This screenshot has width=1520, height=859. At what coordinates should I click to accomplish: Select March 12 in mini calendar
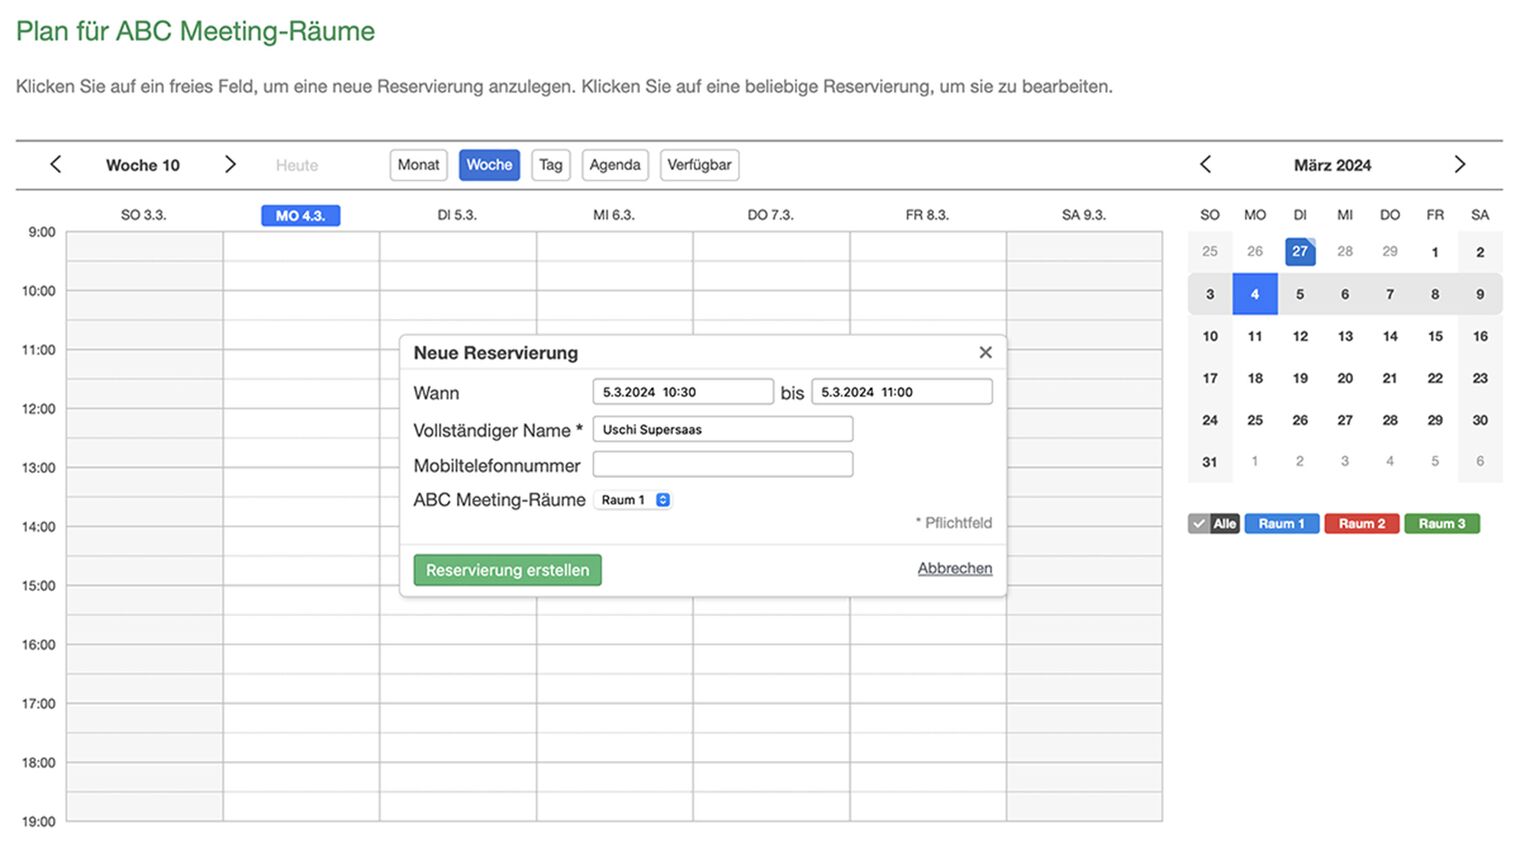[1300, 336]
